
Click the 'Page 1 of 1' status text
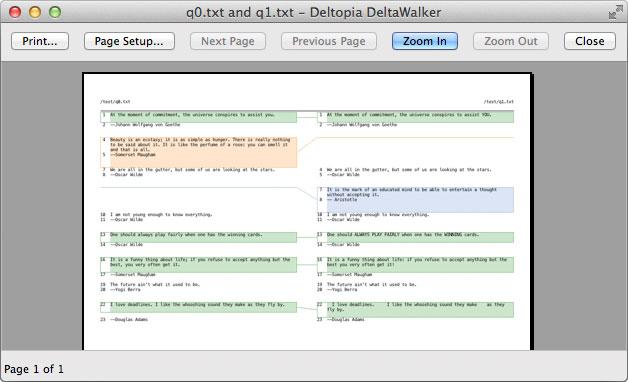click(x=34, y=369)
